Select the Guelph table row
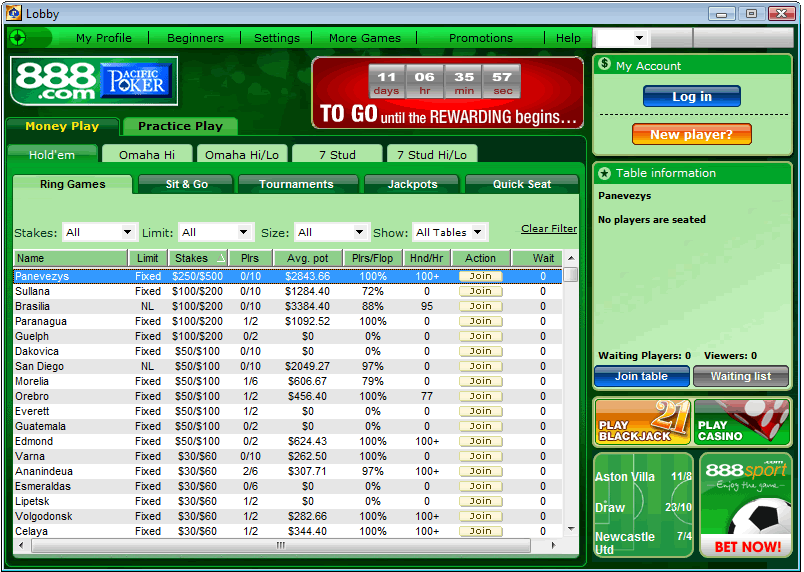Image resolution: width=804 pixels, height=572 pixels. tap(288, 336)
